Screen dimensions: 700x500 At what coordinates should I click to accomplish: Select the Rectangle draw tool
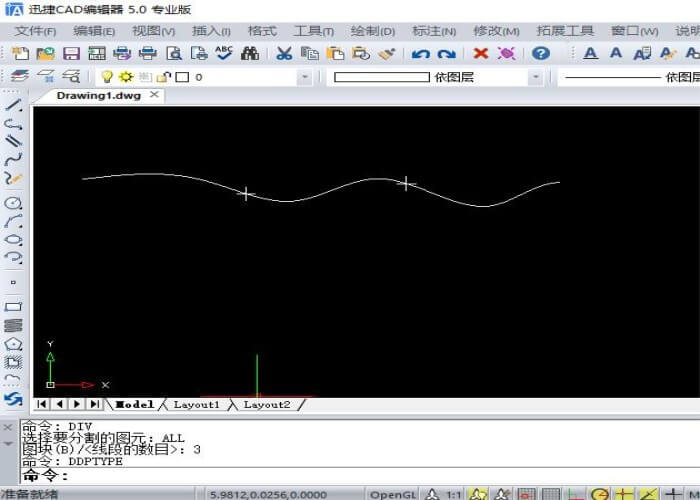(x=14, y=307)
